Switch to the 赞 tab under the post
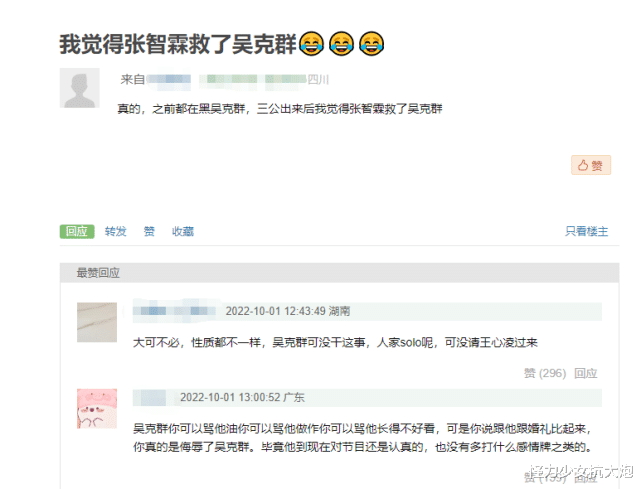Screen dimensions: 641x489 pos(149,231)
